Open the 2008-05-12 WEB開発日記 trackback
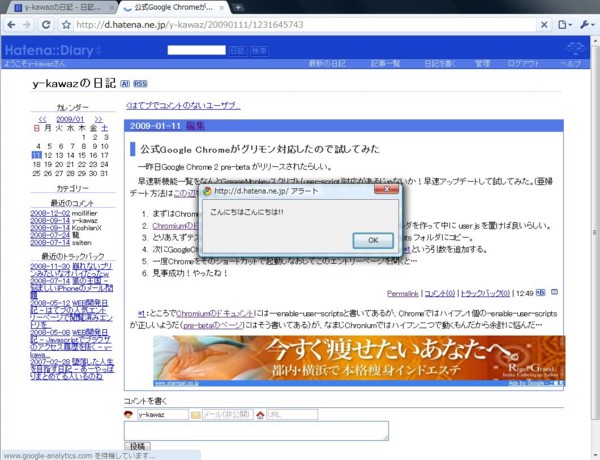The width and height of the screenshot is (600, 460). click(x=71, y=314)
